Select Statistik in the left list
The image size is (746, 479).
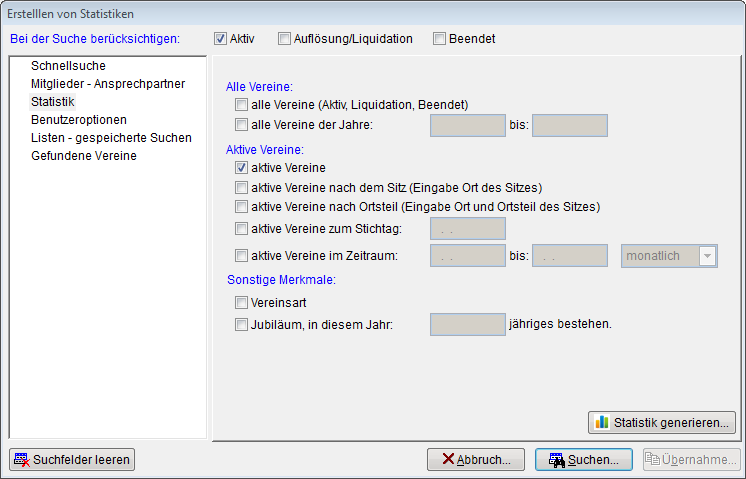coord(53,102)
